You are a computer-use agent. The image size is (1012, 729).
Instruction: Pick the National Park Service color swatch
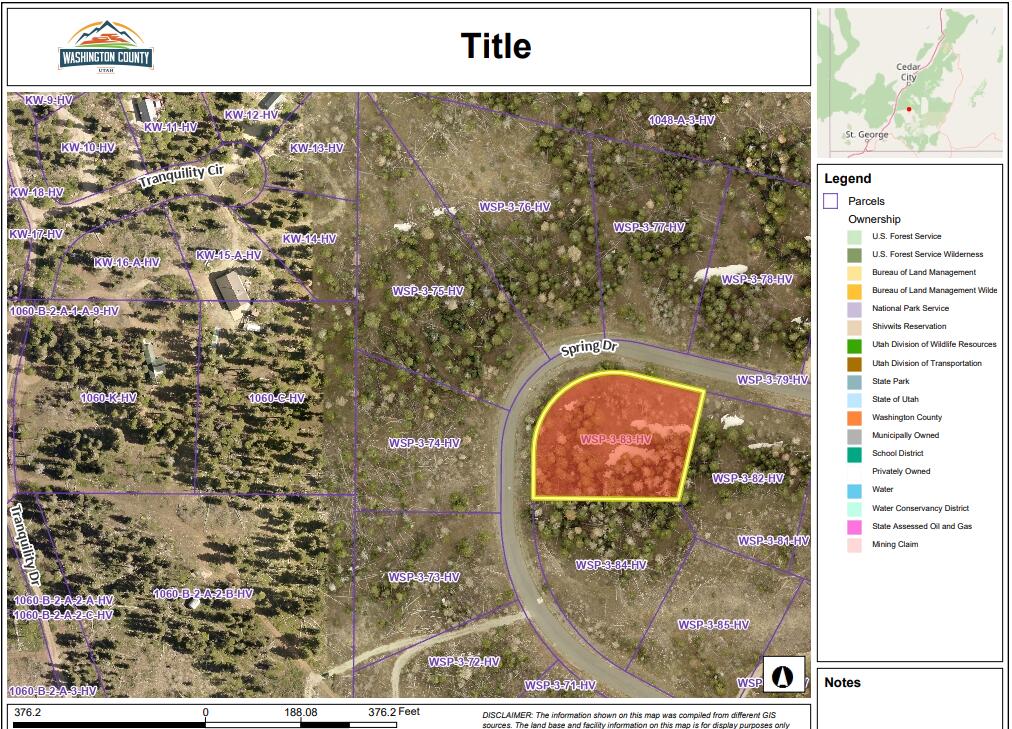tap(855, 309)
